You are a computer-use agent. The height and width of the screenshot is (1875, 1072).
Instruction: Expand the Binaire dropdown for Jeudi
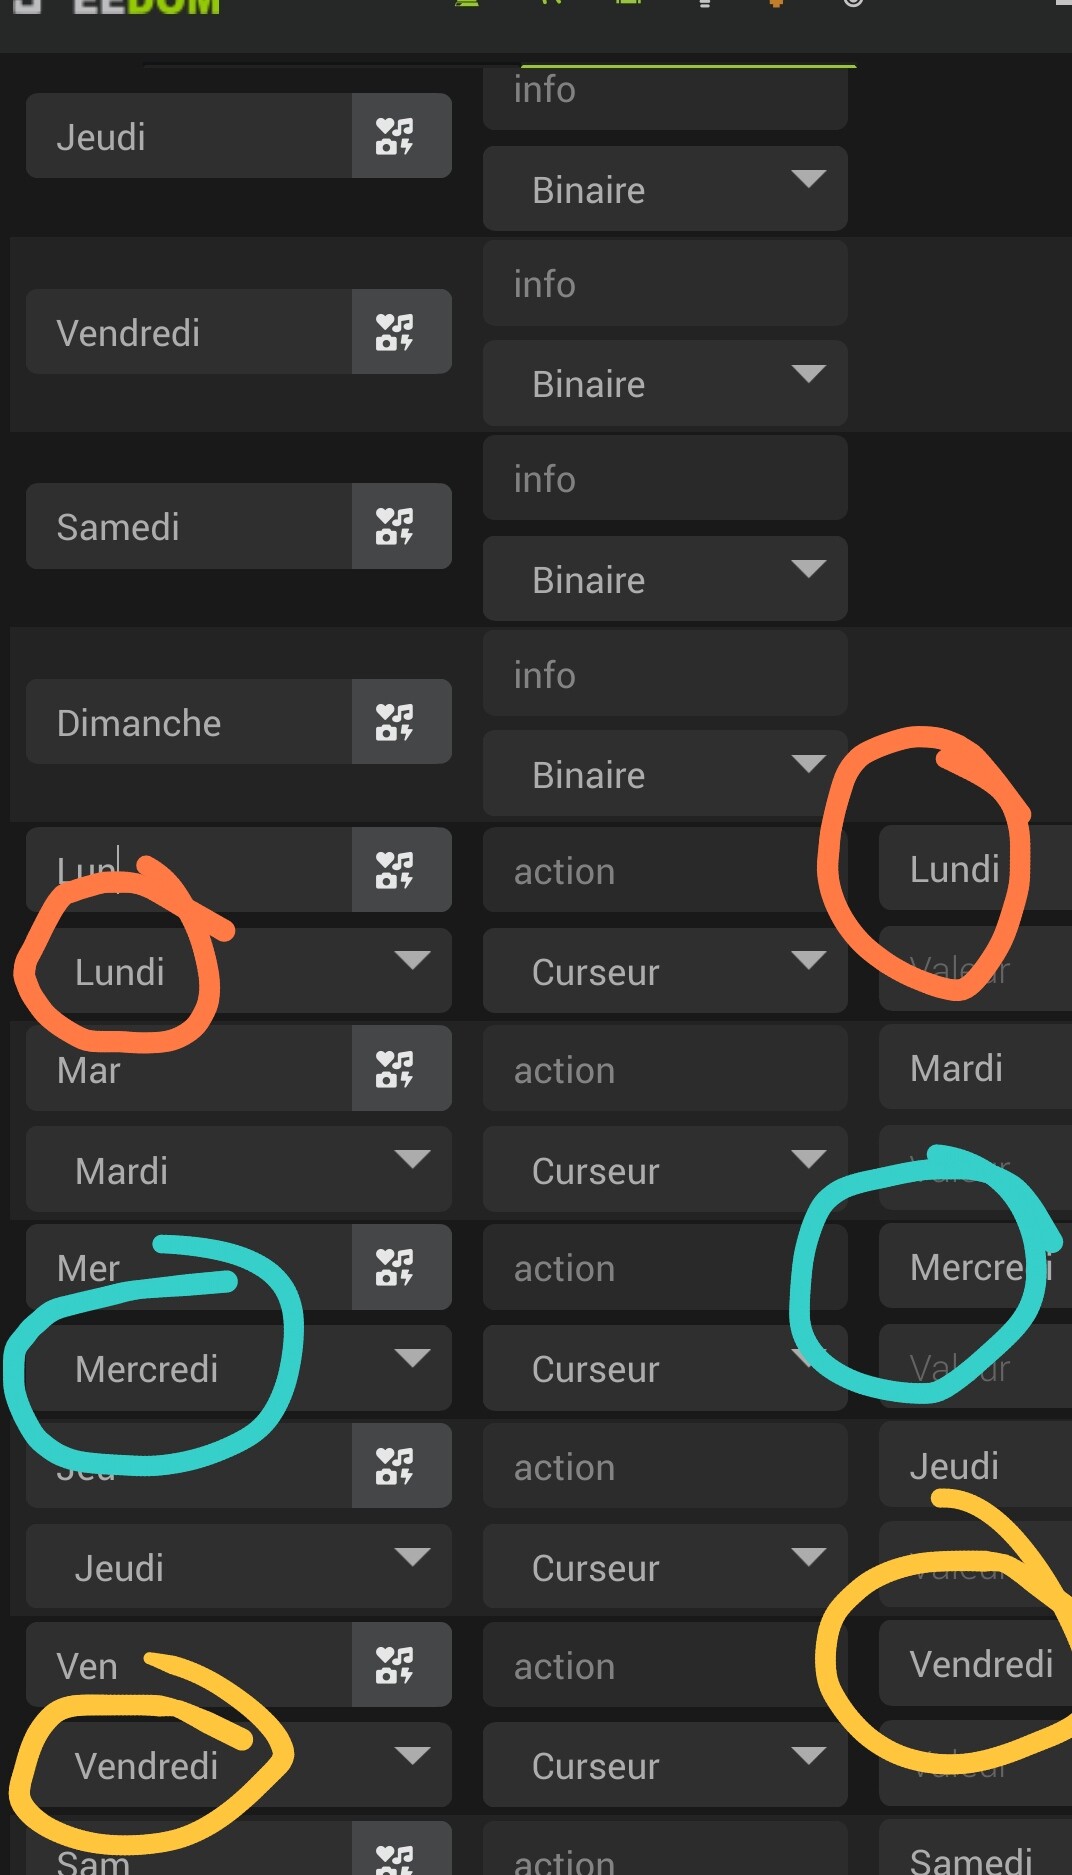pyautogui.click(x=665, y=189)
